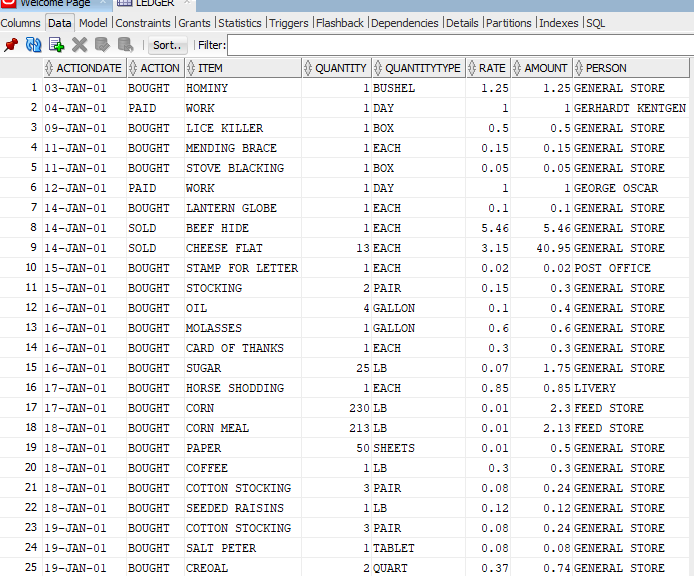Click the COFFEE cell

[243, 468]
